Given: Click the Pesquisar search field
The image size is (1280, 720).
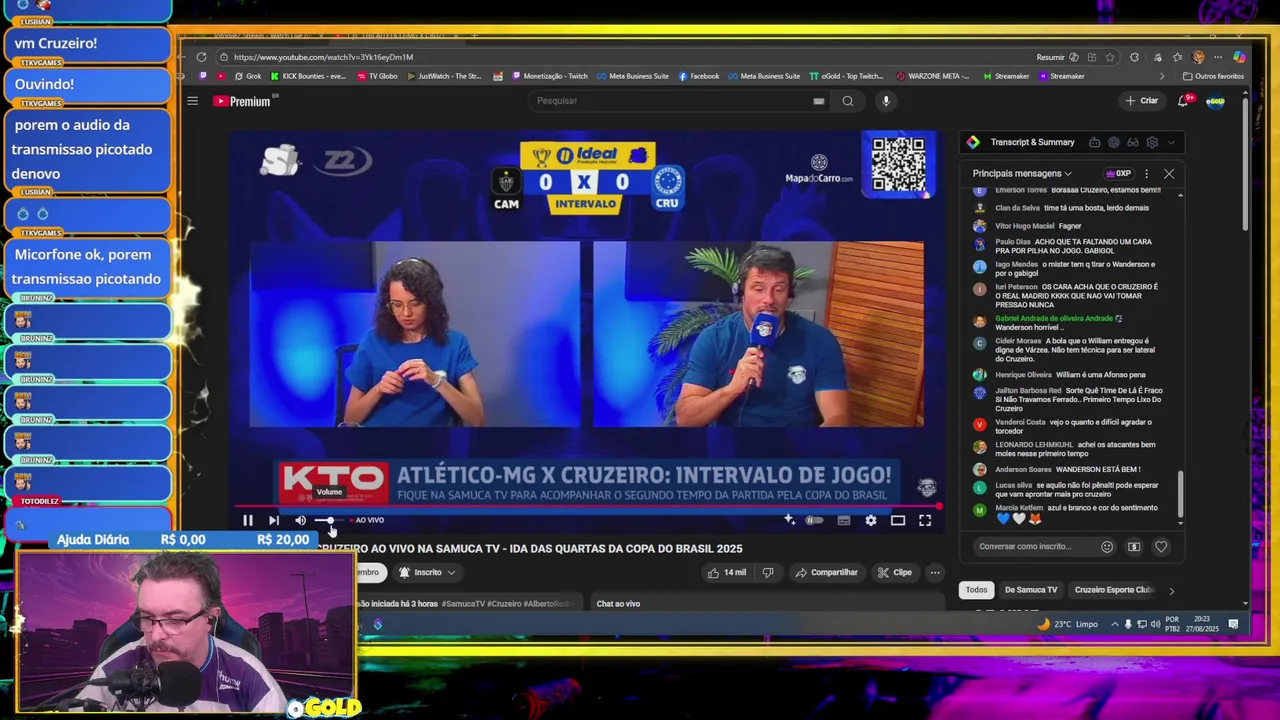Looking at the screenshot, I should [670, 100].
